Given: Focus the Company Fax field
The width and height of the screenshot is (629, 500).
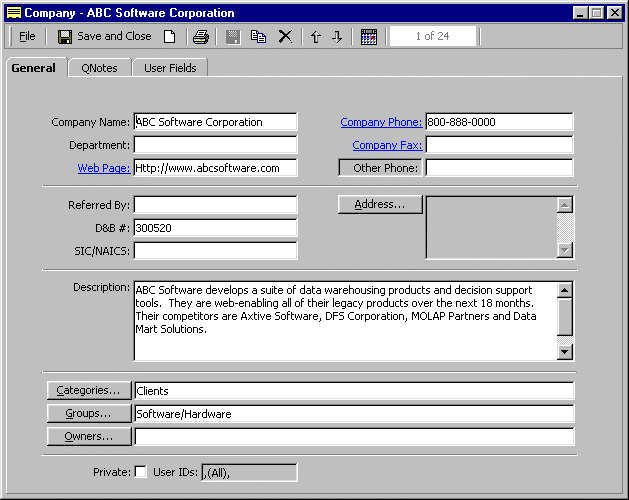Looking at the screenshot, I should [x=499, y=144].
